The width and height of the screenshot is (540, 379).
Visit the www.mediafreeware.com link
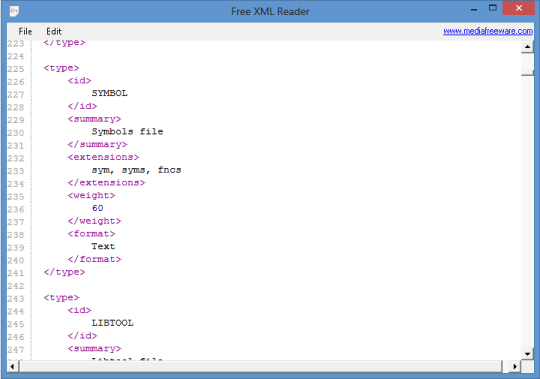click(488, 31)
